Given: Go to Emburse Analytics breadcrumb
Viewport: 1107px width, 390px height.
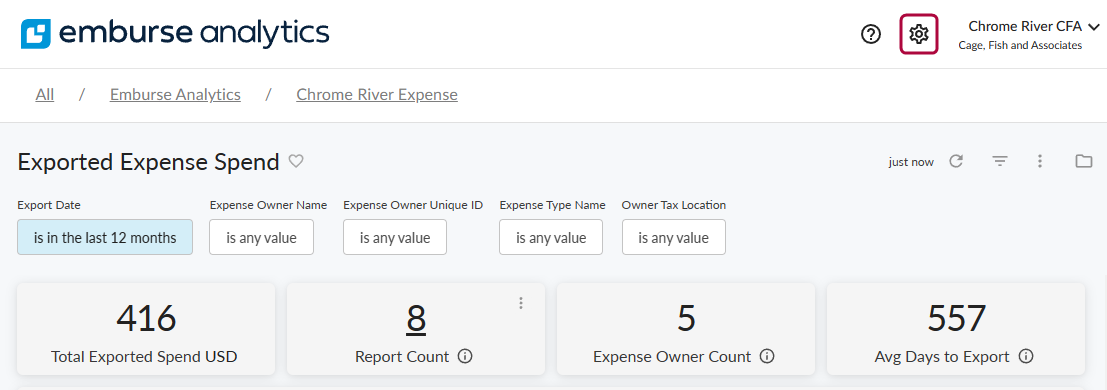Looking at the screenshot, I should (175, 95).
